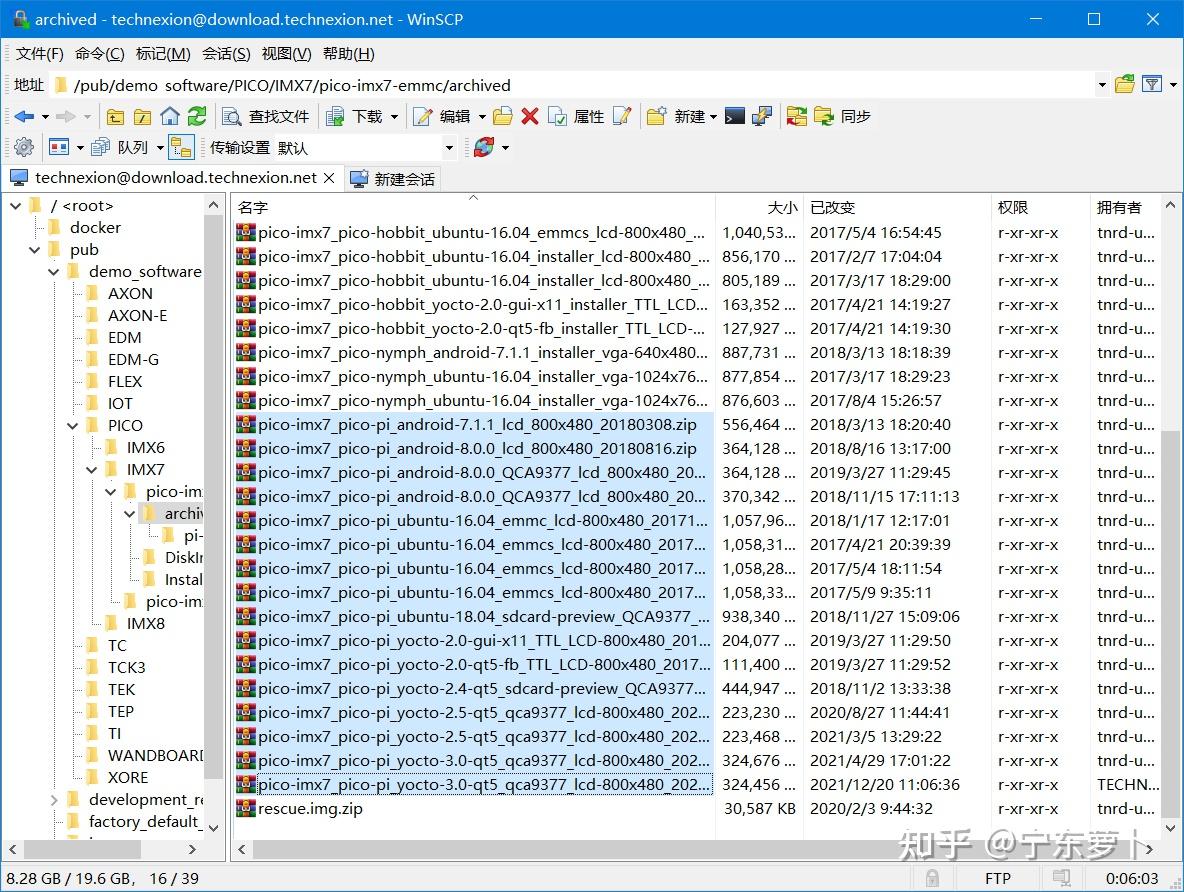This screenshot has height=892, width=1184.
Task: Click the red X delete icon
Action: point(530,117)
